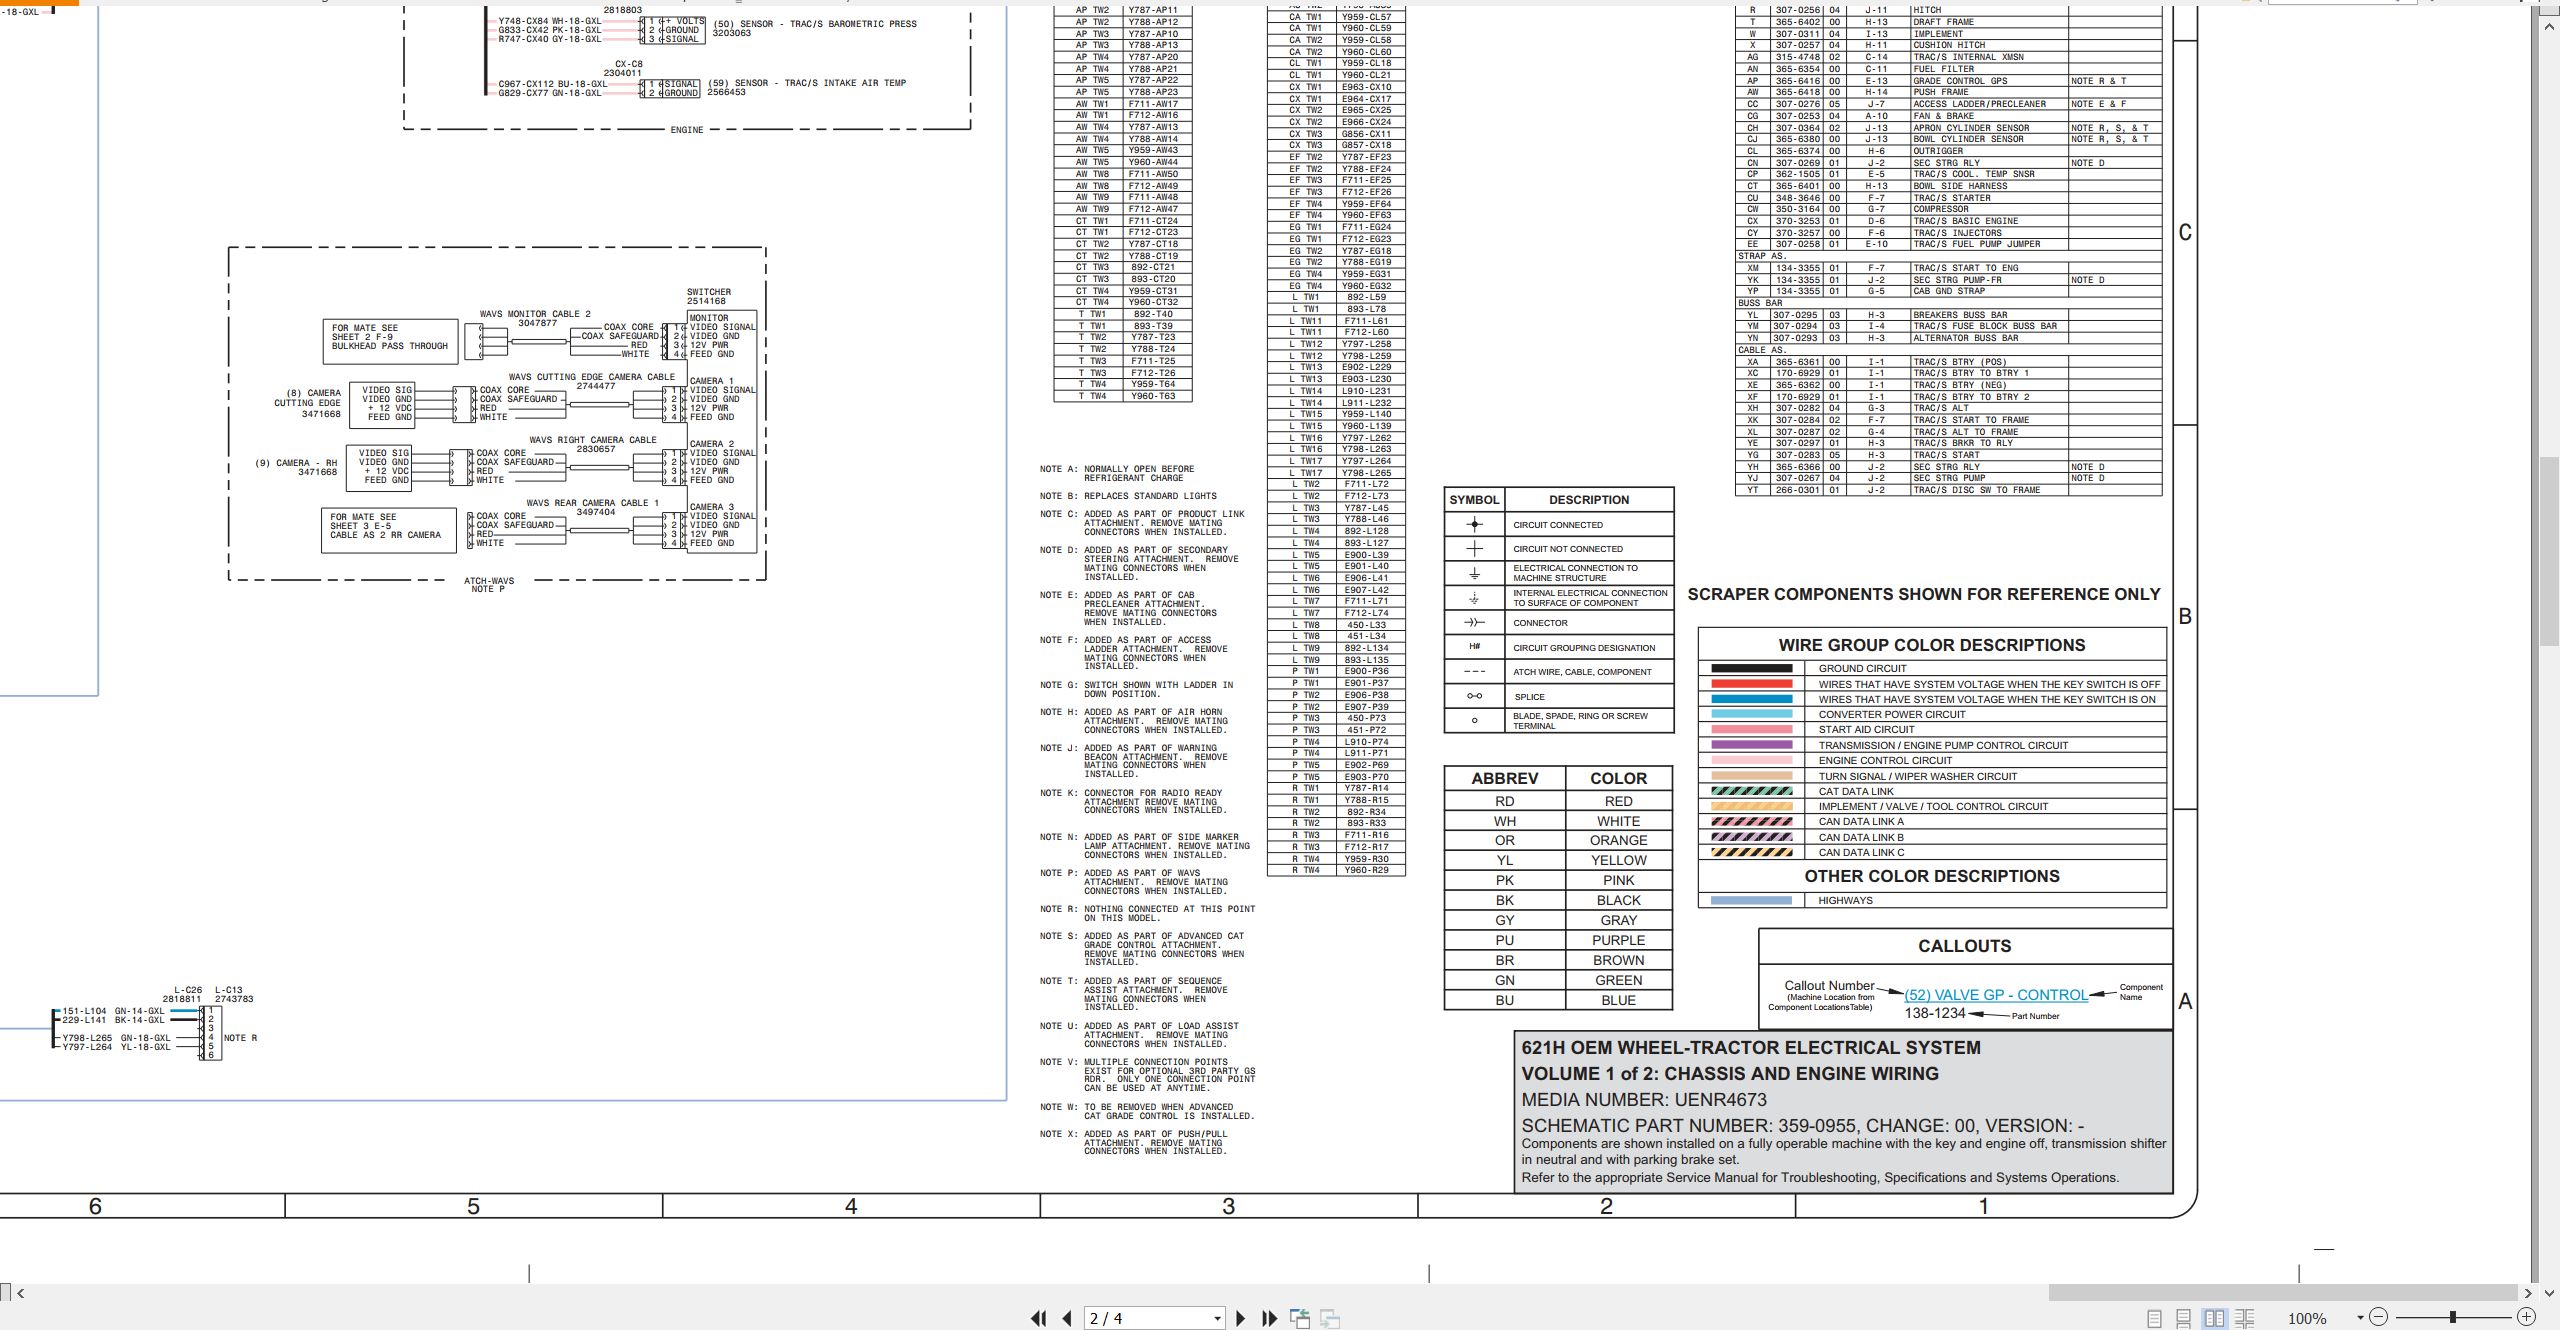
Task: Jump to the last page
Action: pyautogui.click(x=1270, y=1319)
